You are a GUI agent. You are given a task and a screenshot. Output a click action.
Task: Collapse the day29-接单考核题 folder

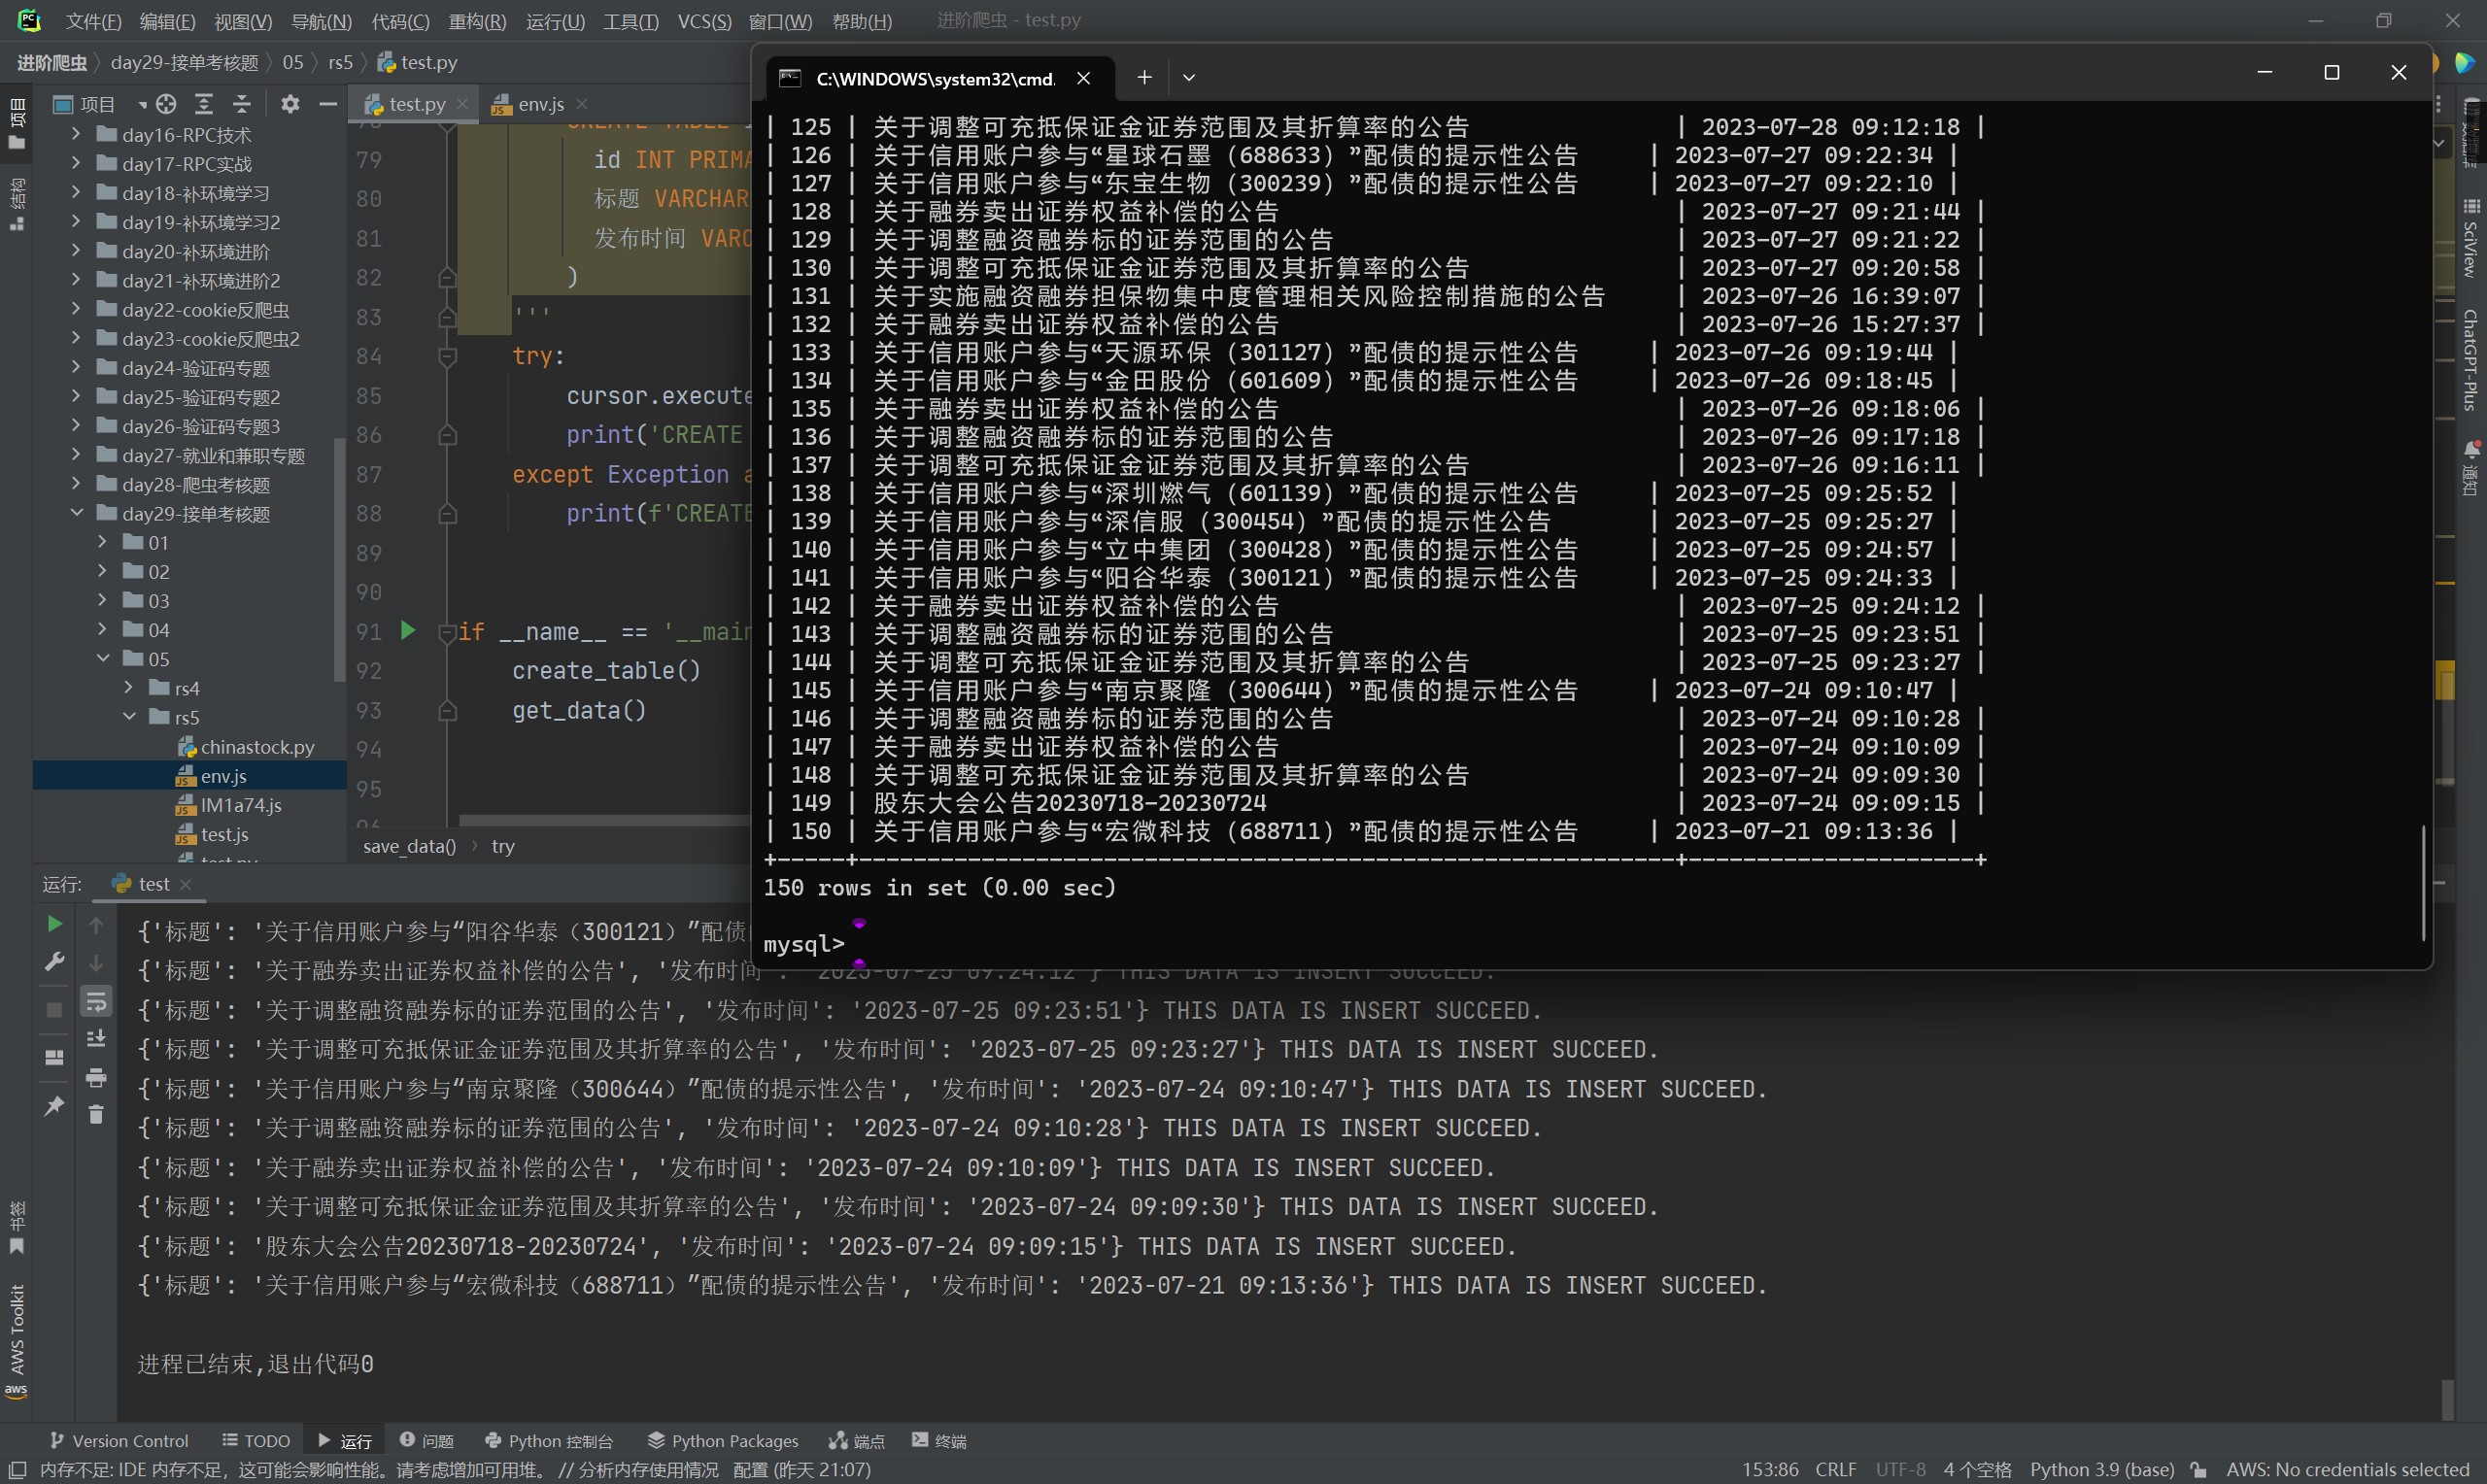coord(76,513)
